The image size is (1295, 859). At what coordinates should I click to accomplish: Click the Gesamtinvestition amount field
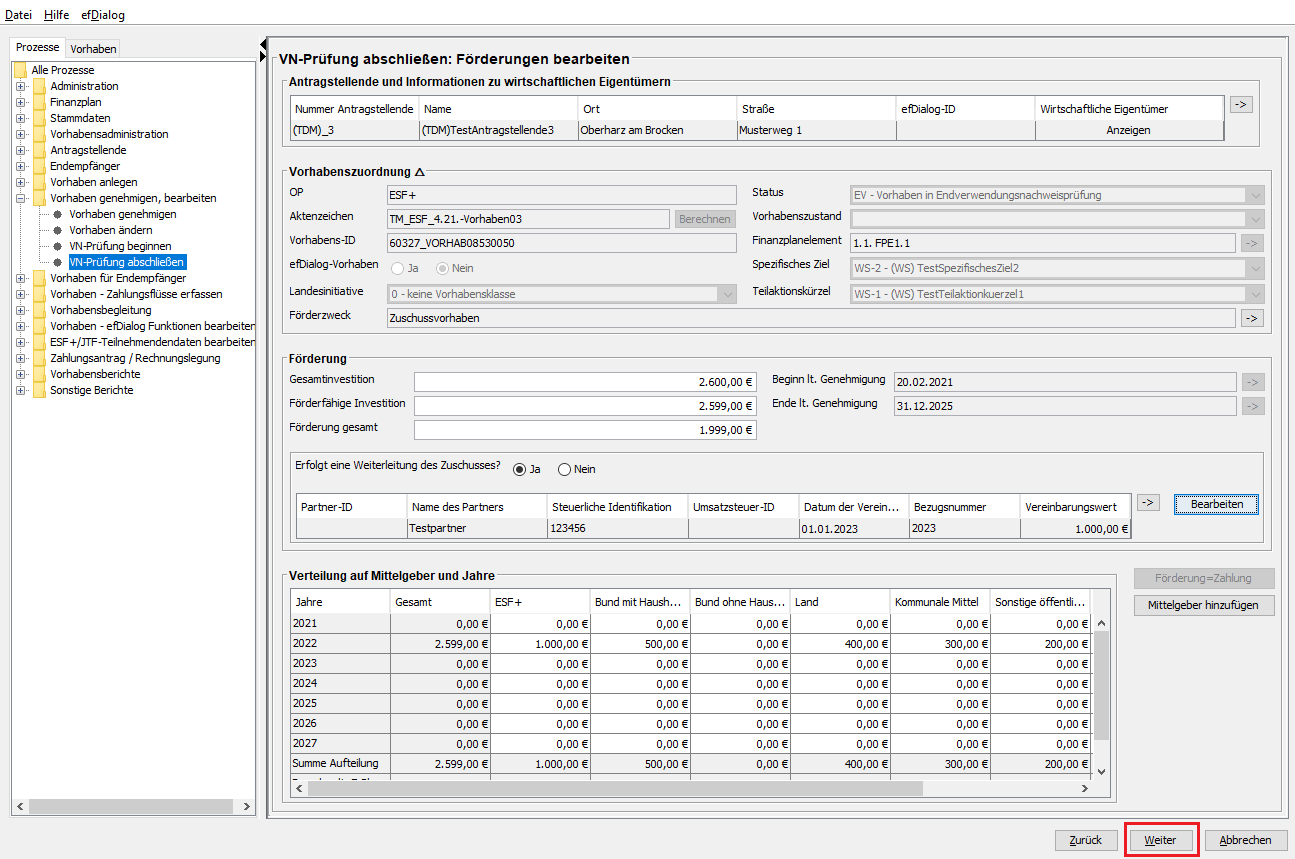click(x=585, y=382)
